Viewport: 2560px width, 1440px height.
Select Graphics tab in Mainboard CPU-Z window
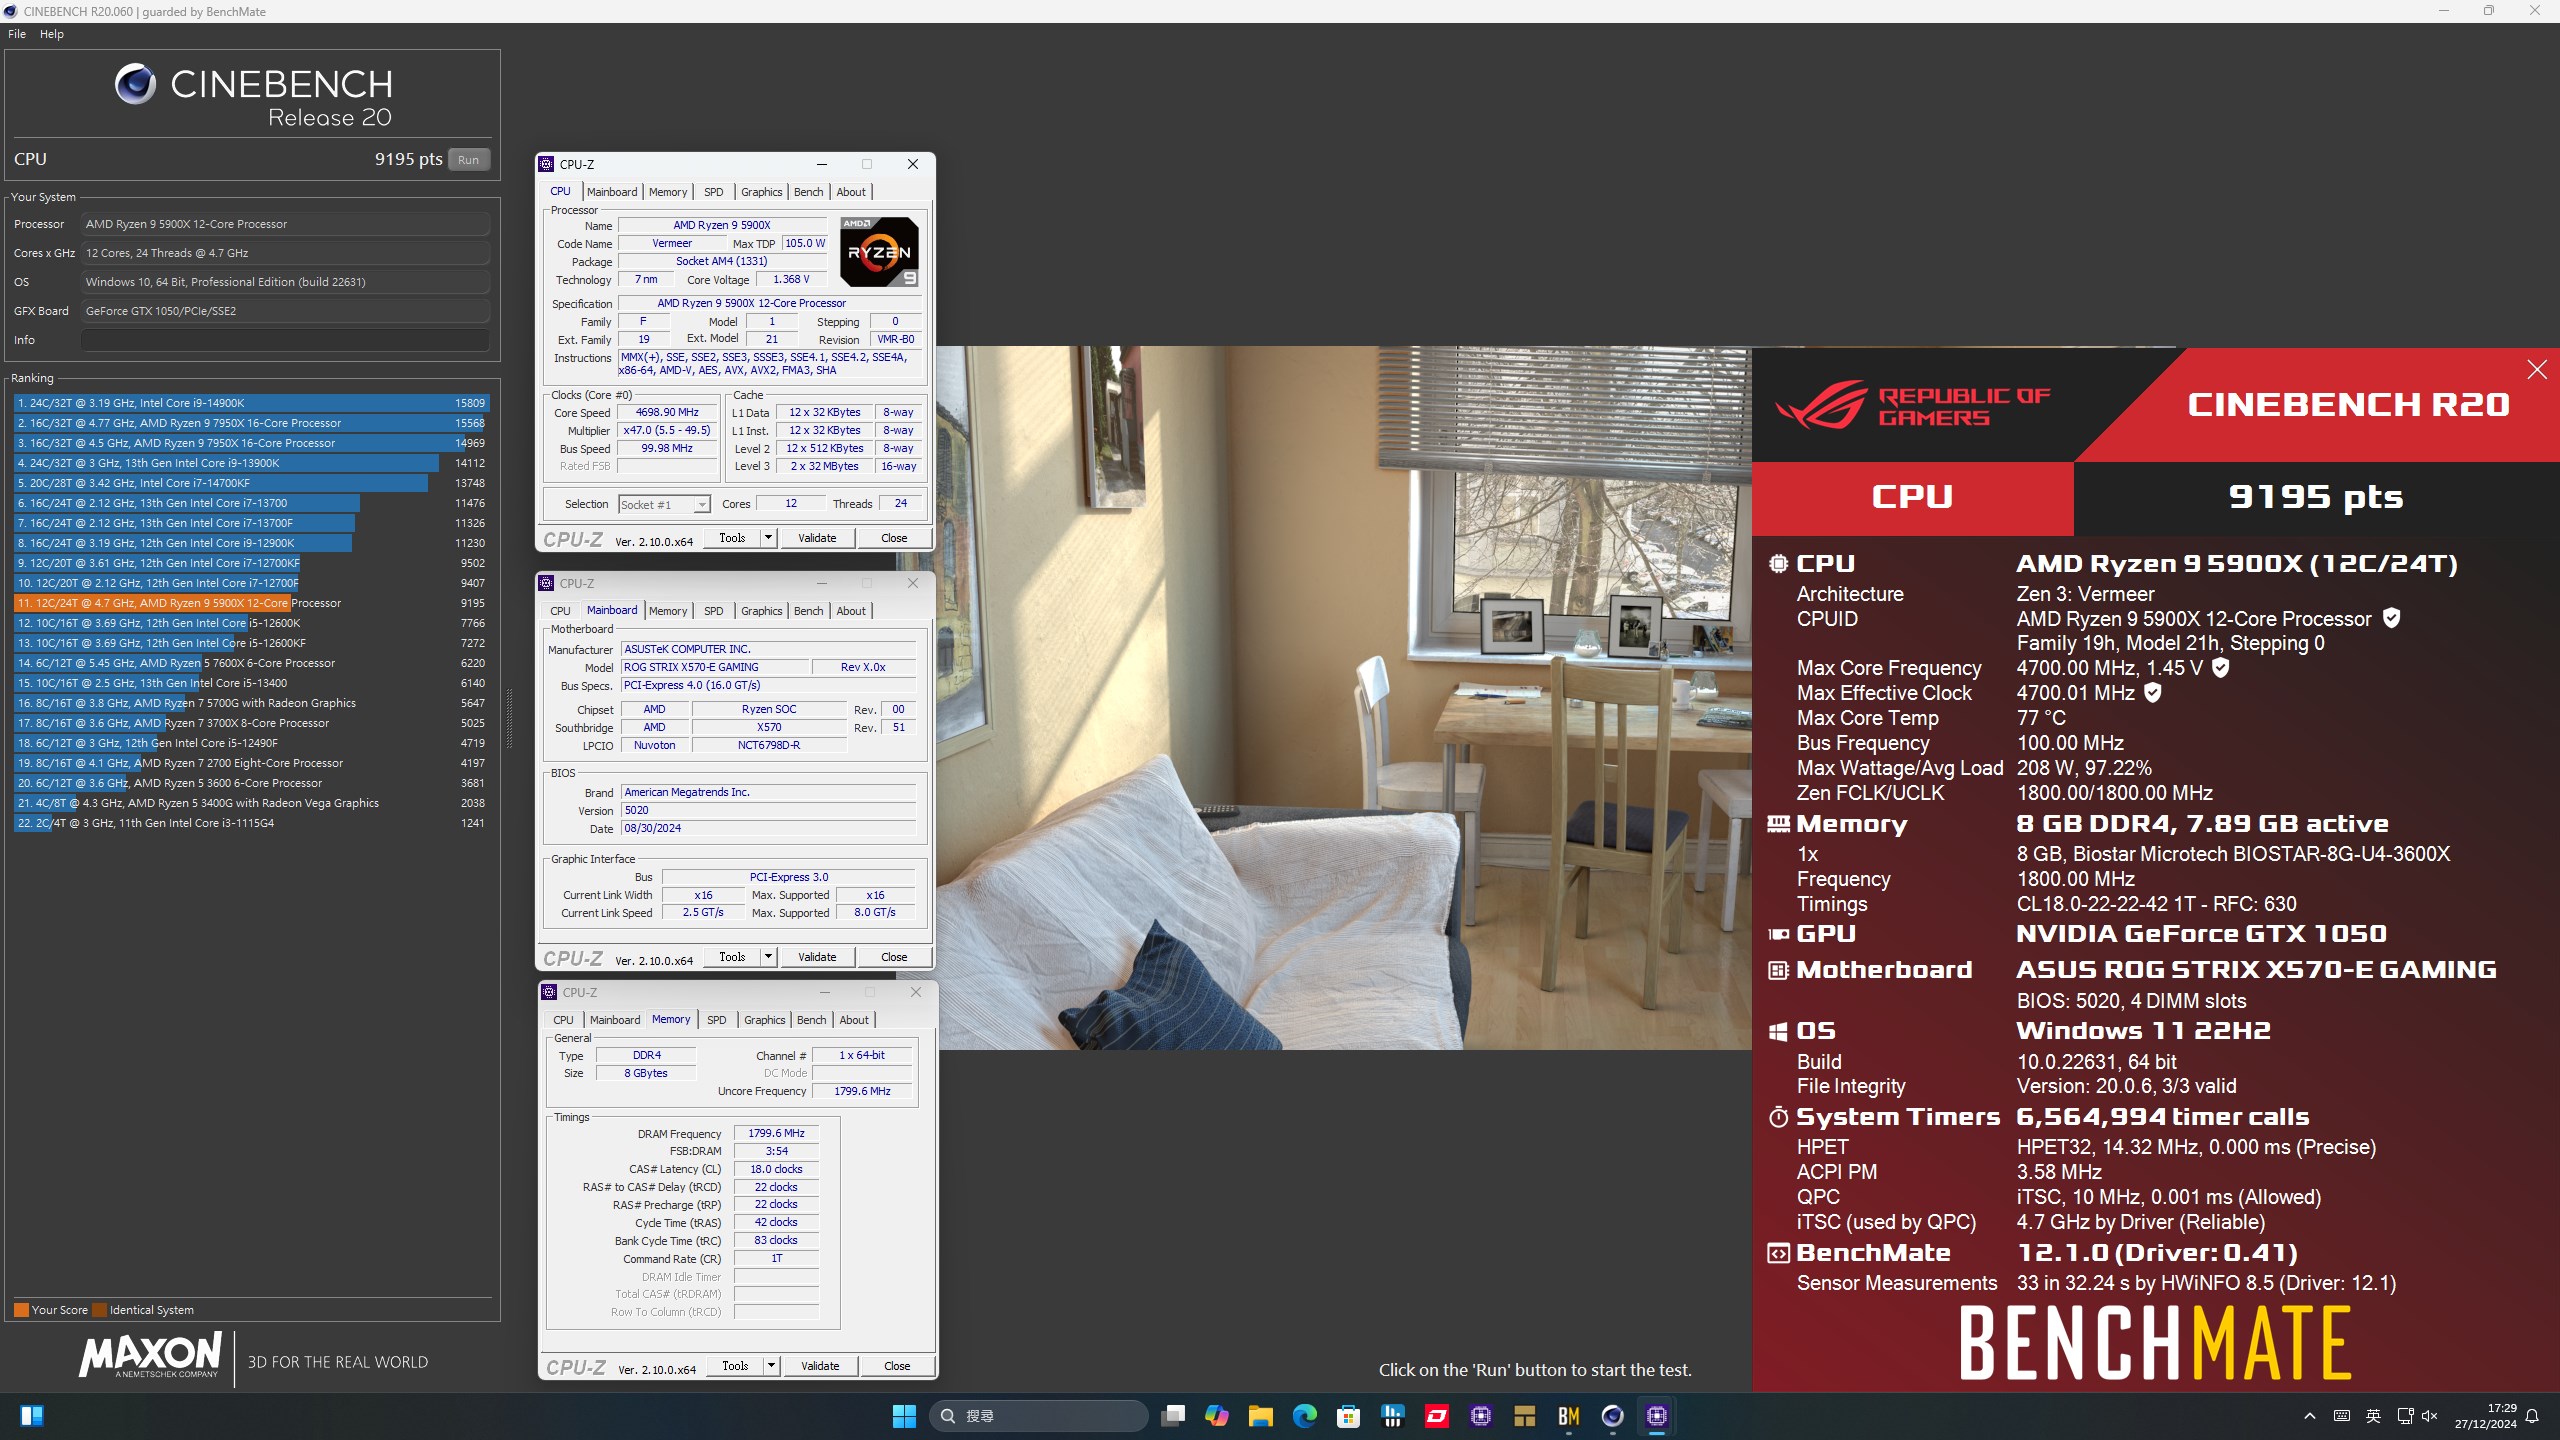pos(762,611)
